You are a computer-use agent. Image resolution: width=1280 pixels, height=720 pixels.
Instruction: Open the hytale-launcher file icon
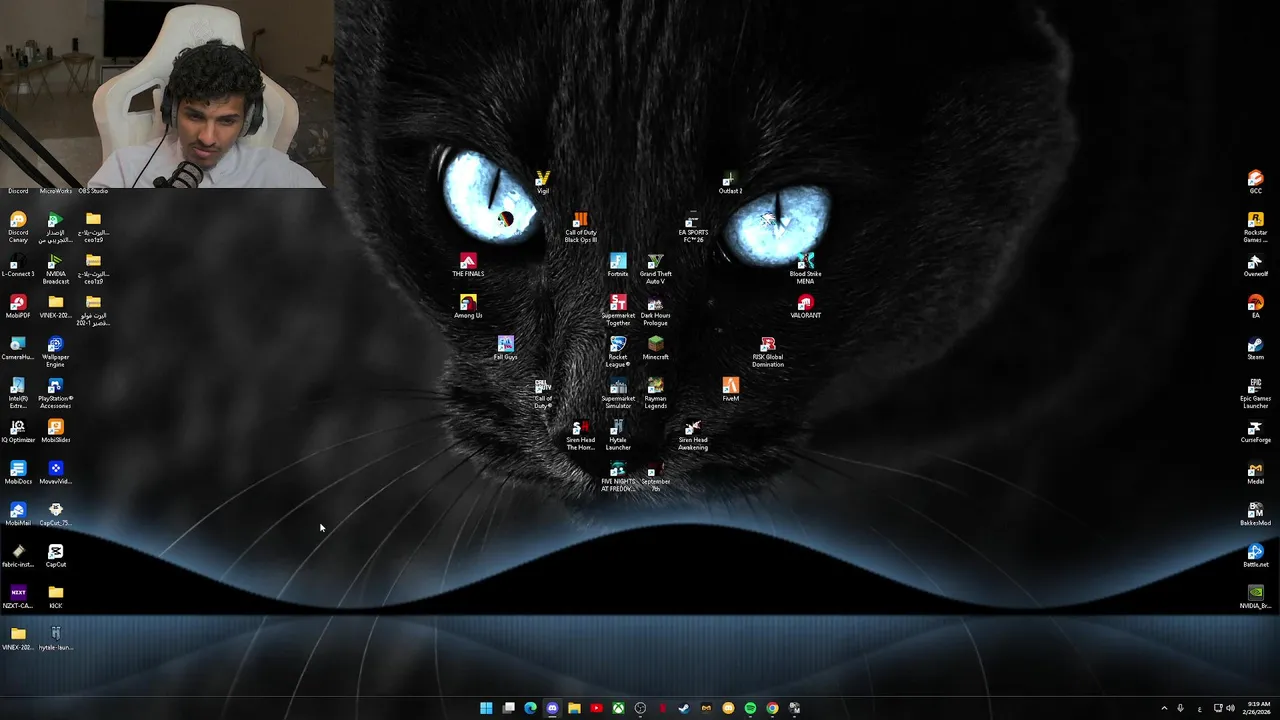pos(56,639)
